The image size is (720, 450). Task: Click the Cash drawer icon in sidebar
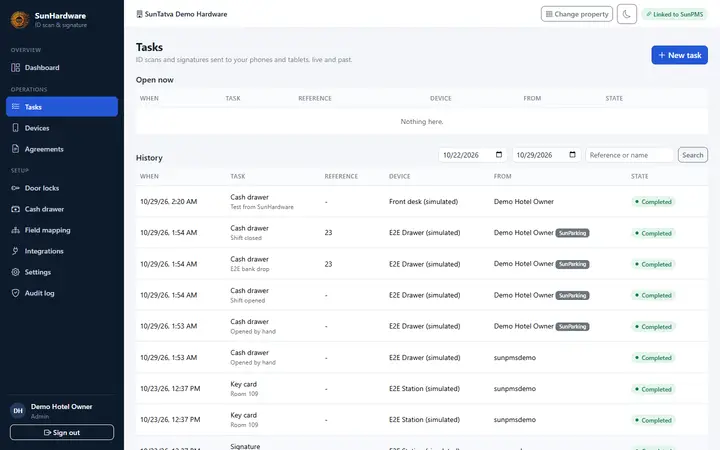point(16,209)
